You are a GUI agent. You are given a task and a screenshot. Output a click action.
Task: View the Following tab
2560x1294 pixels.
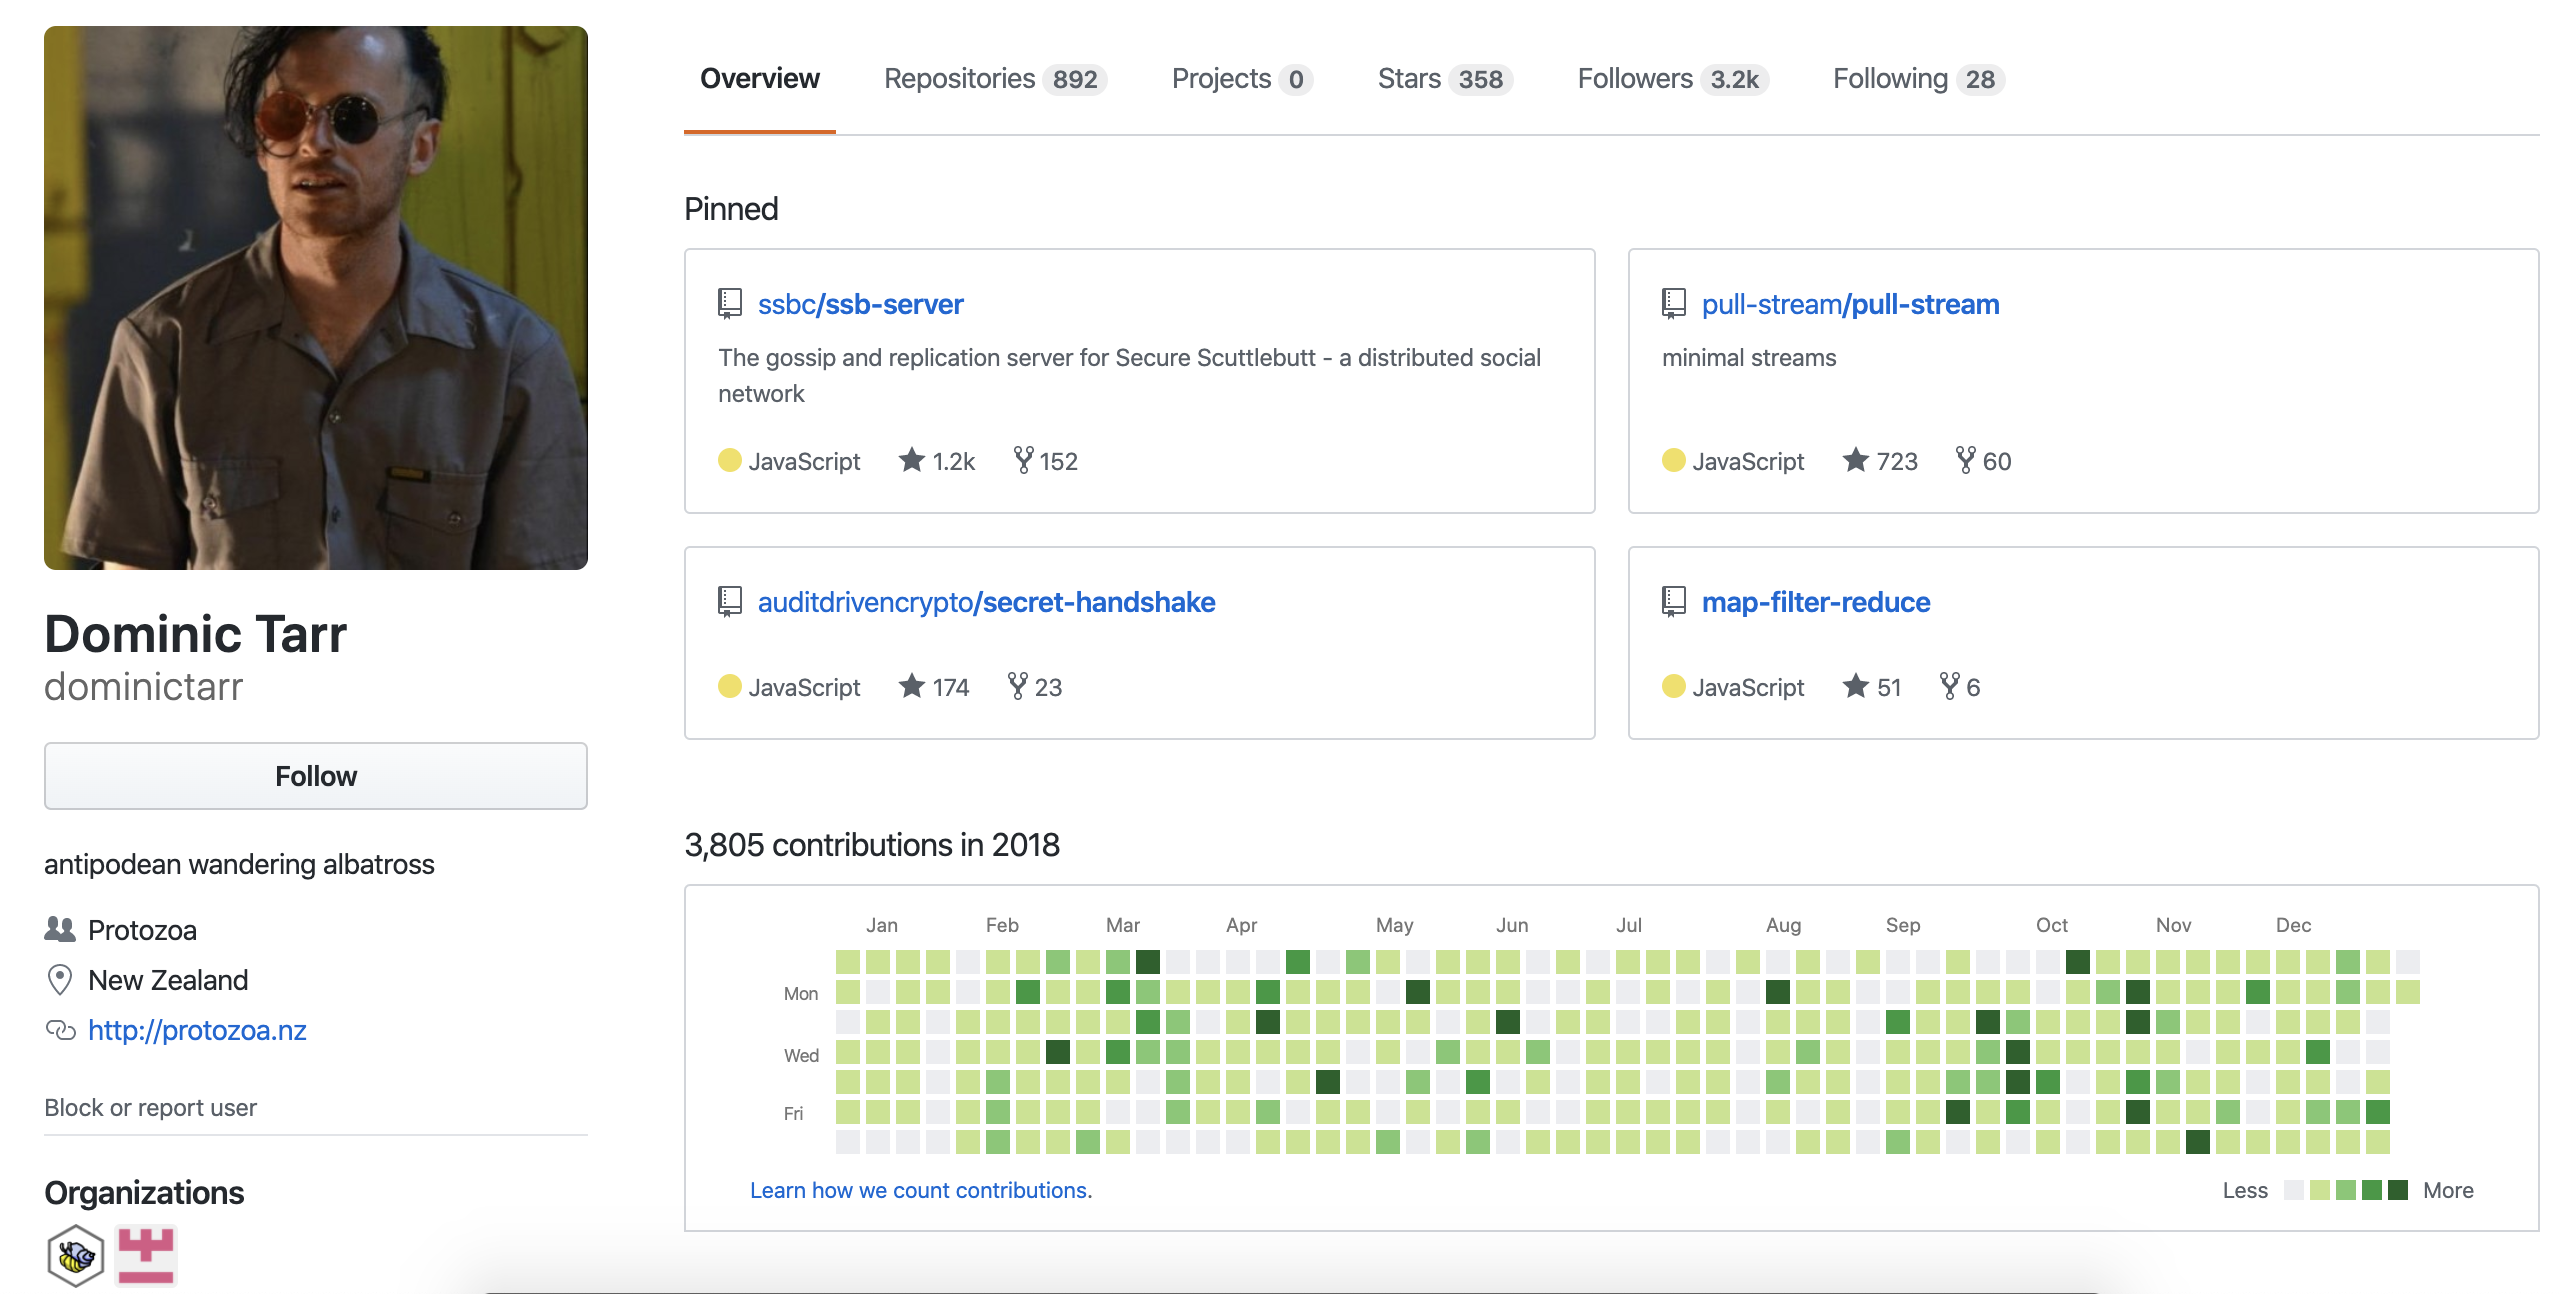pyautogui.click(x=1917, y=79)
